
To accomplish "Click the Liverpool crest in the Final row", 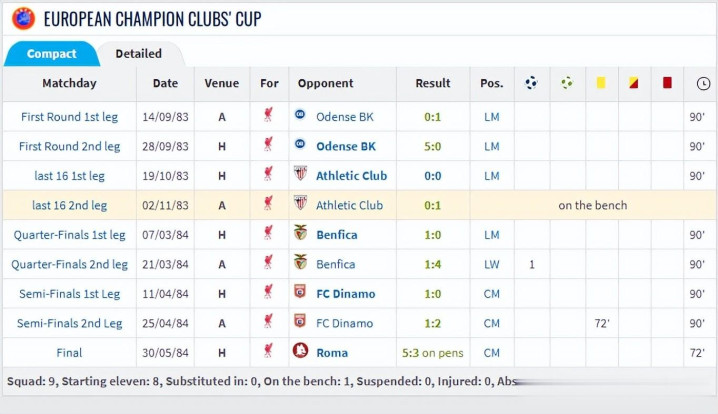I will (268, 352).
